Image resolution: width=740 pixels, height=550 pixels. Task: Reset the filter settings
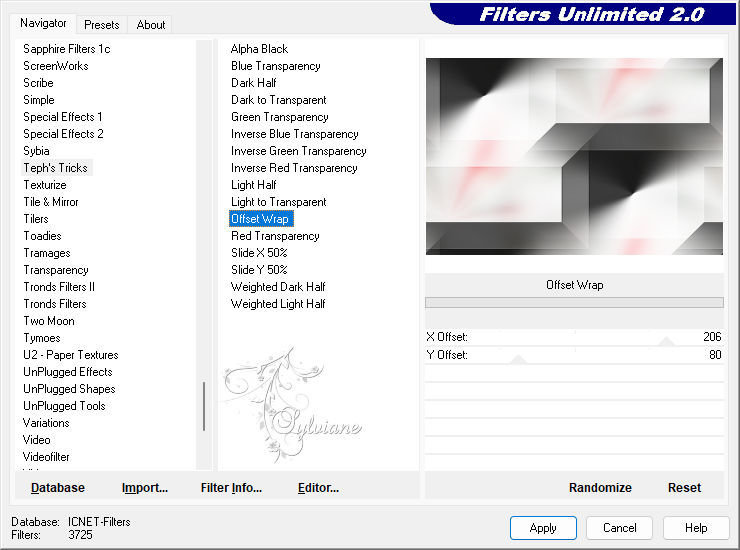click(x=684, y=488)
